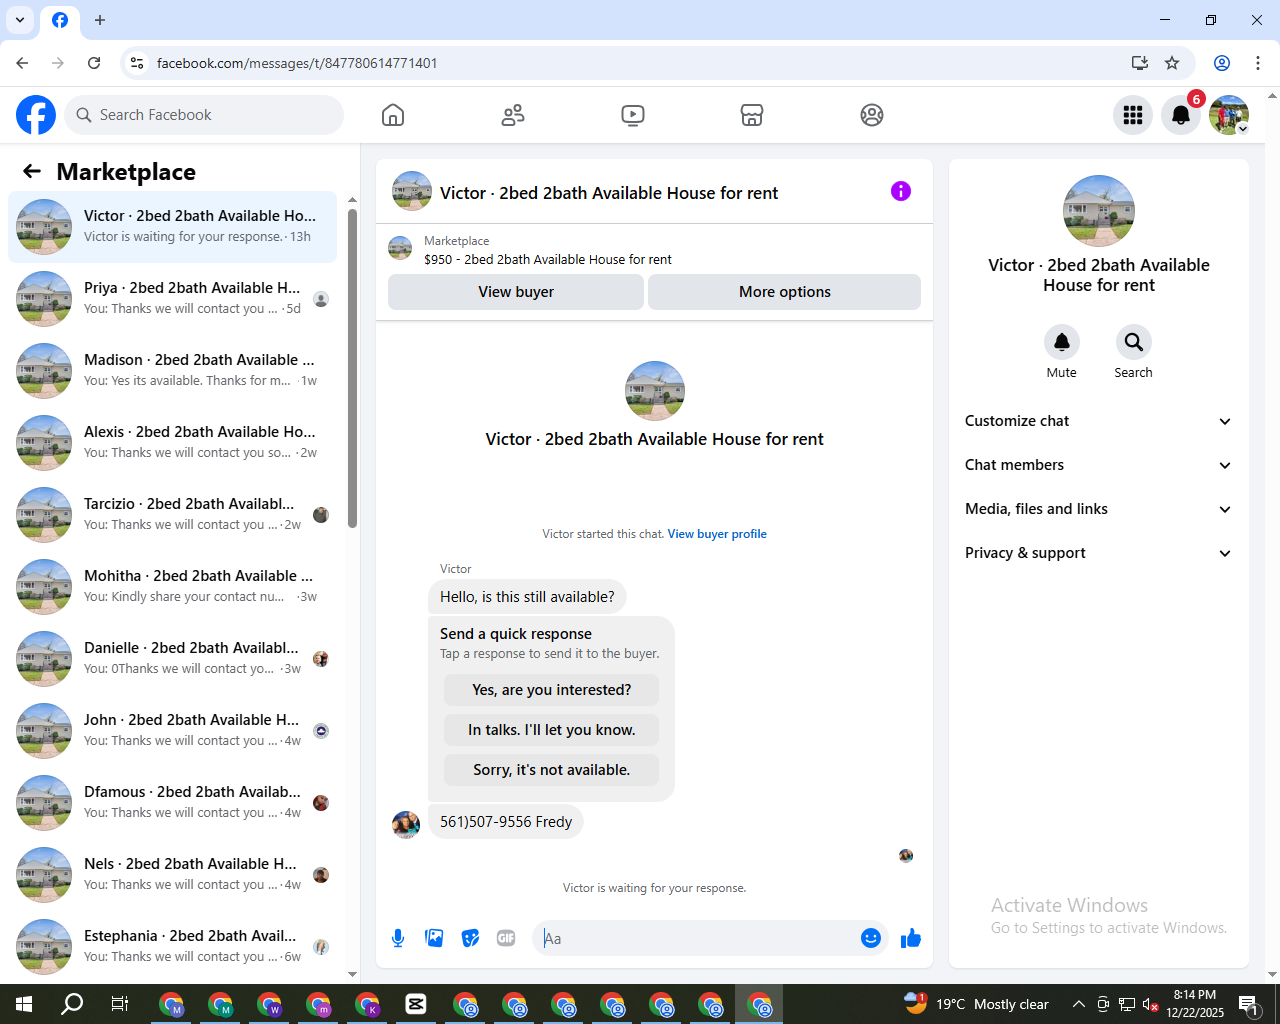Open the Tarcizio conversation

pyautogui.click(x=172, y=515)
